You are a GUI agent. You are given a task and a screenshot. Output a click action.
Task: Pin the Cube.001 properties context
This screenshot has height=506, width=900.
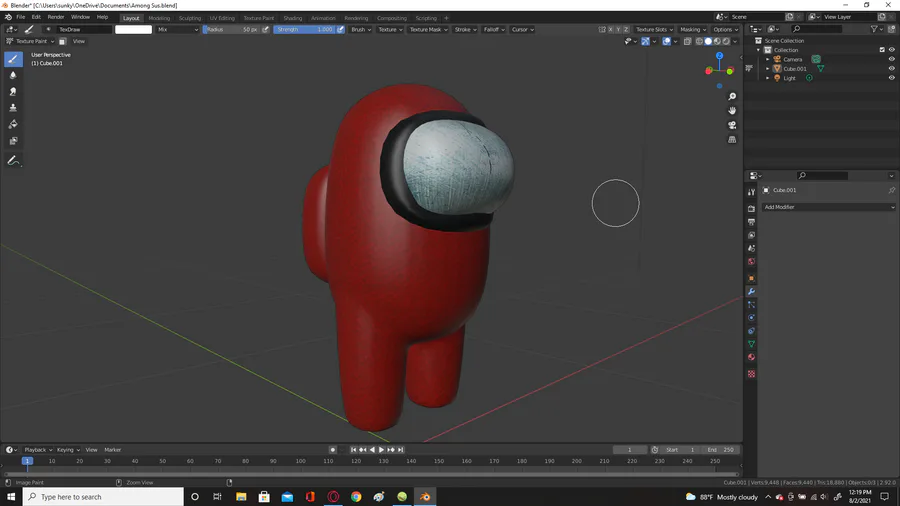tap(891, 190)
